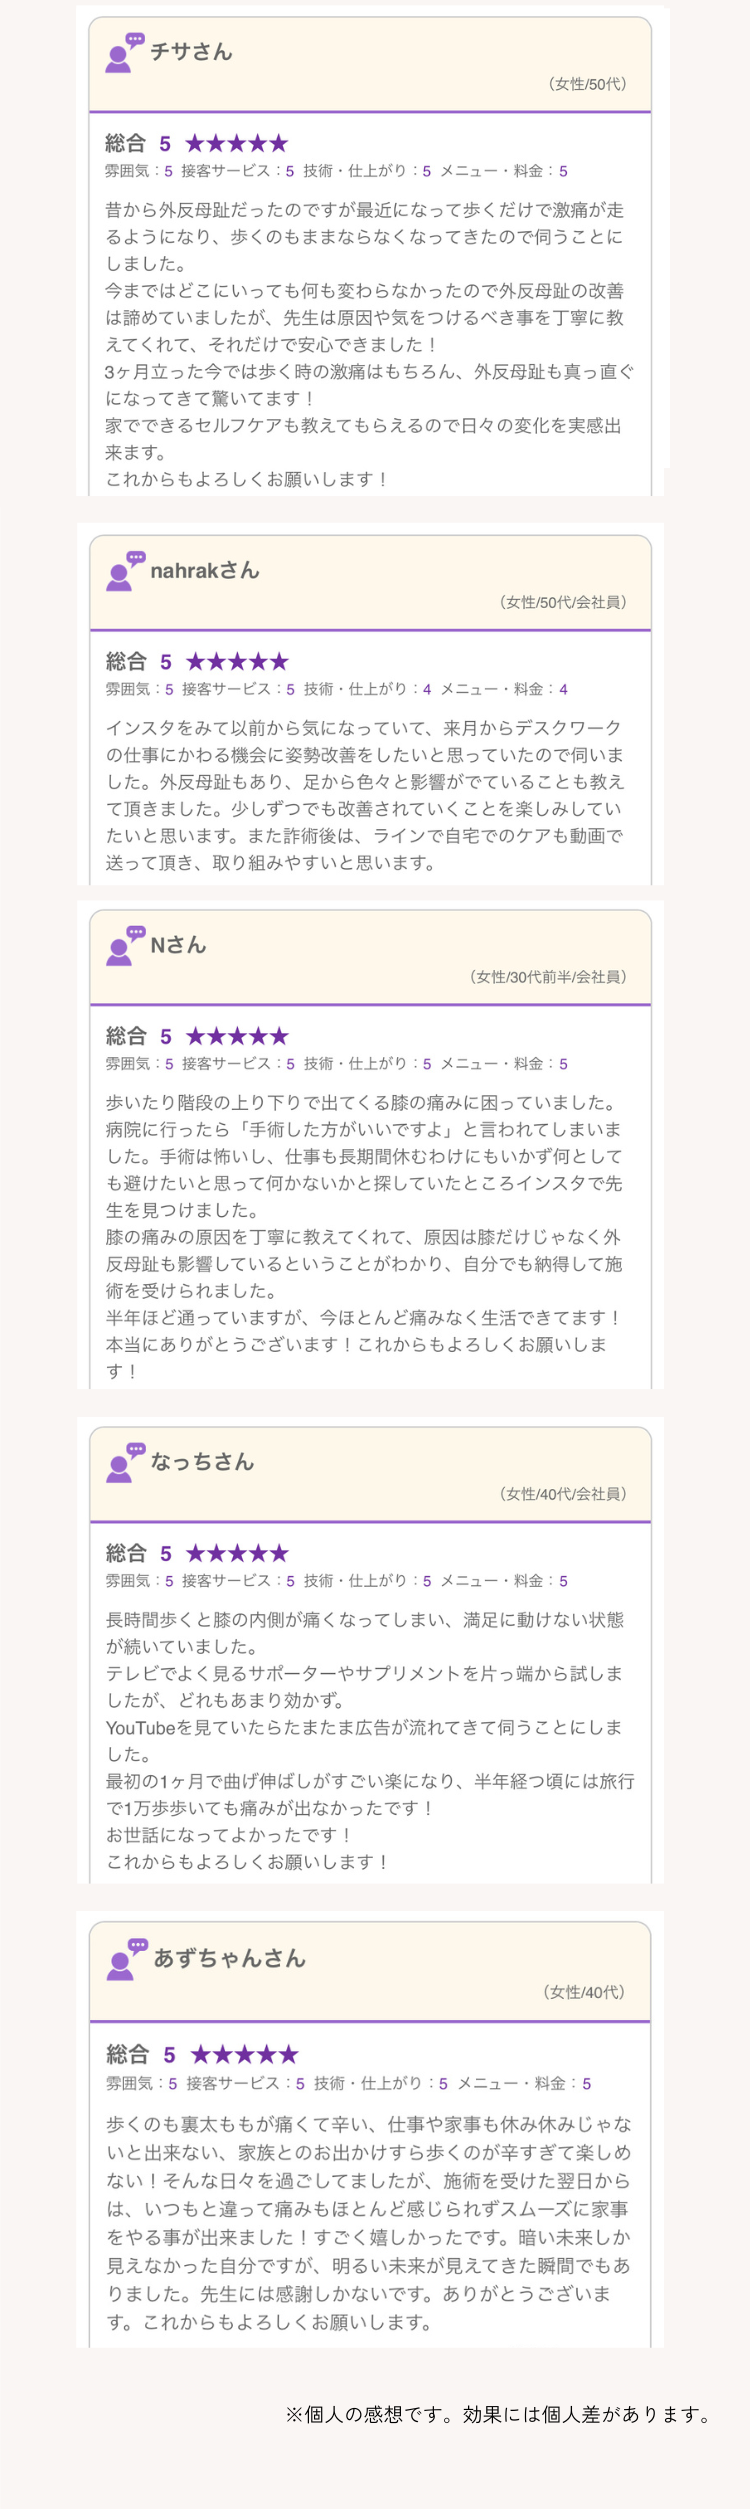This screenshot has height=2509, width=750.
Task: Click the avatar icon beside チサさん
Action: [x=125, y=53]
